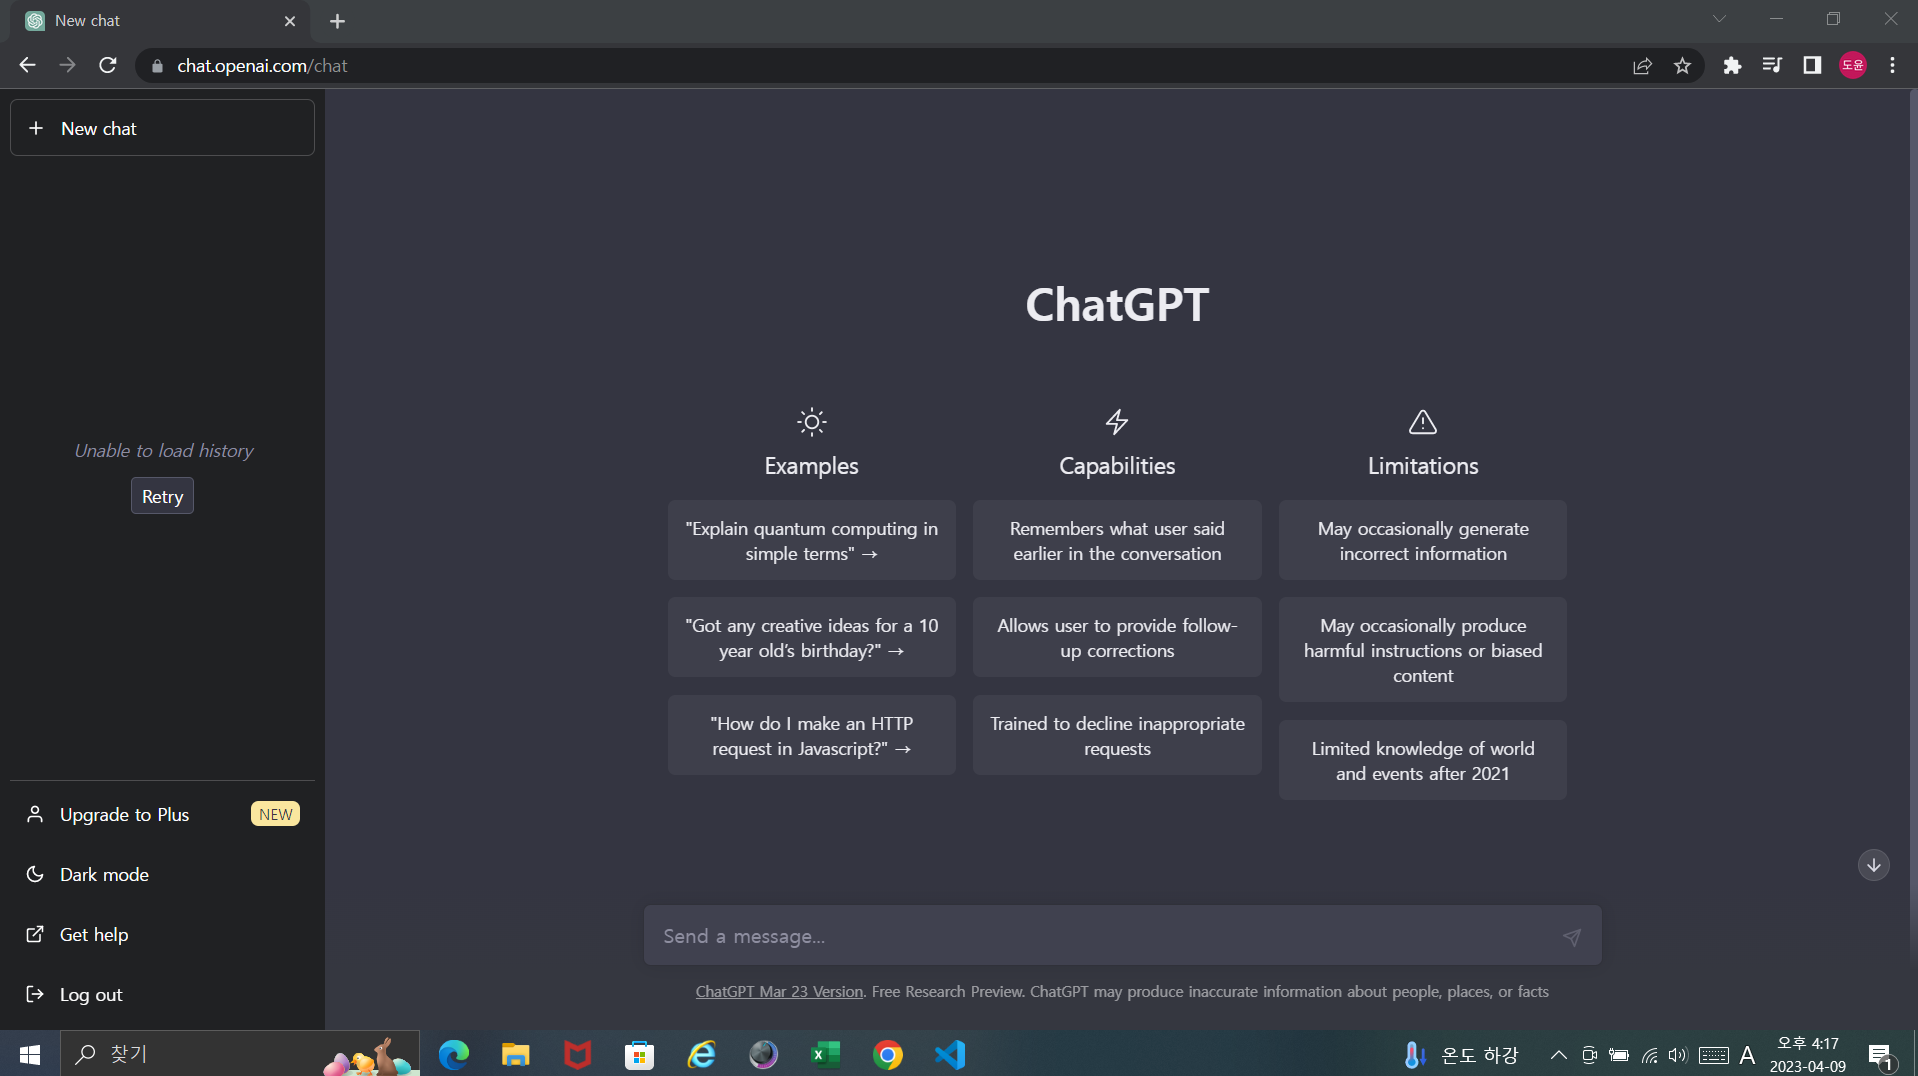Open Visual Studio Code from taskbar

[950, 1054]
